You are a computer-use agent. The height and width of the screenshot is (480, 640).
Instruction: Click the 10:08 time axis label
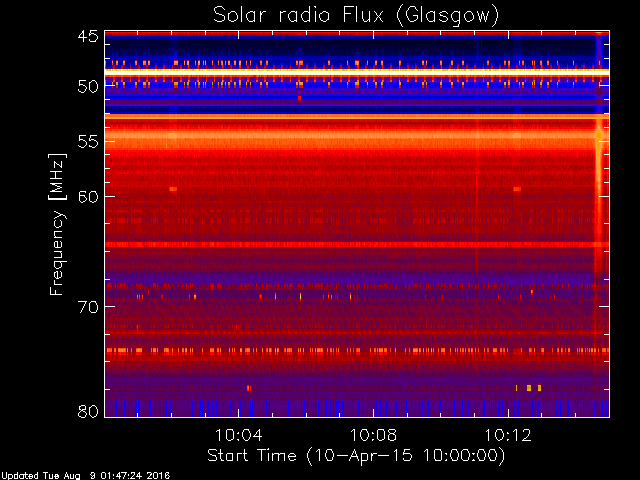click(373, 435)
